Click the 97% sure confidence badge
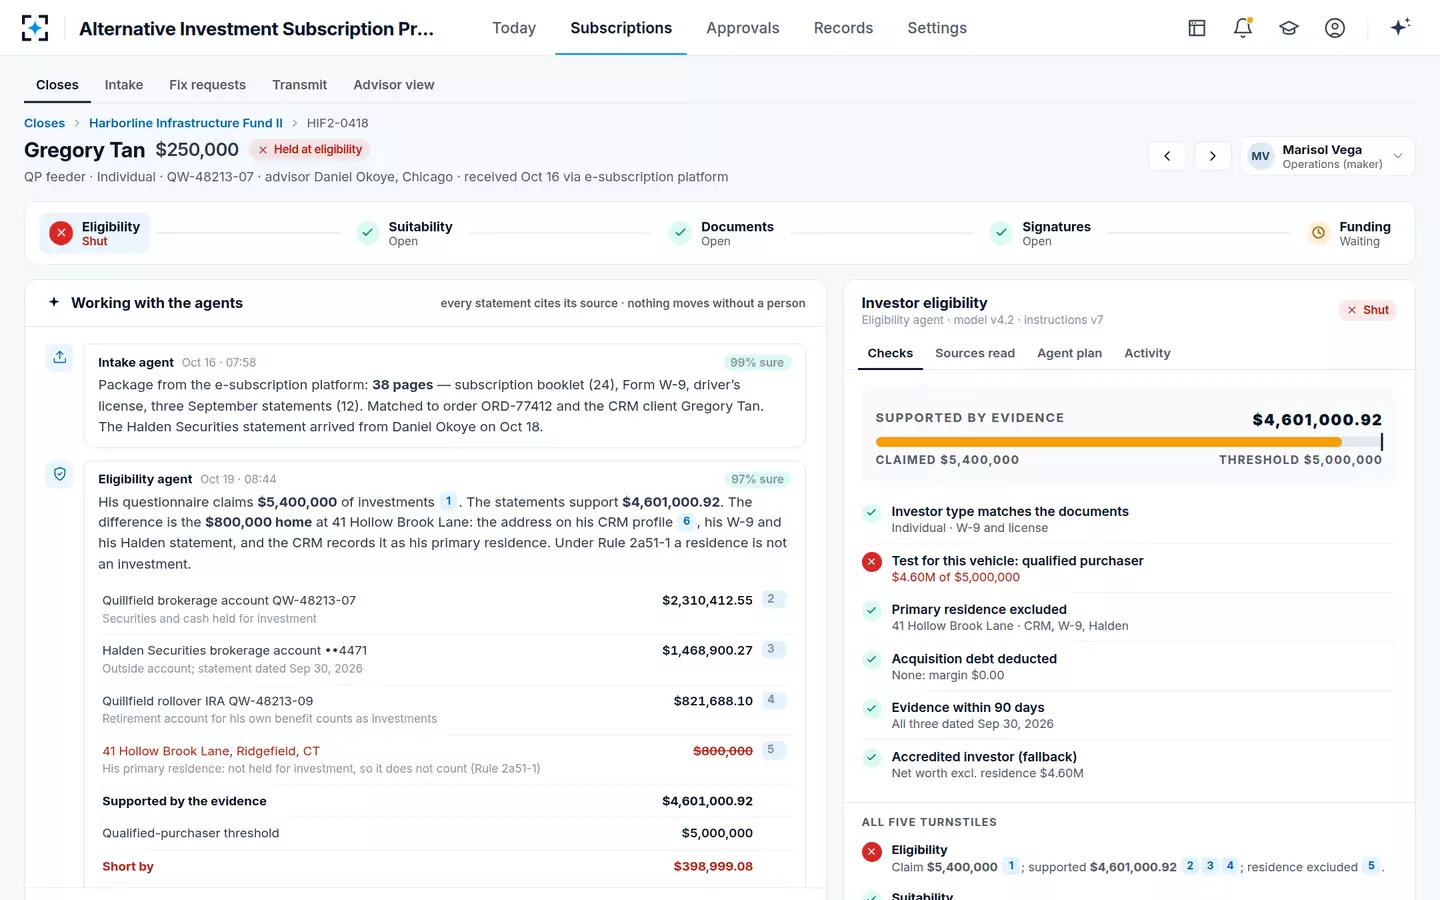Image resolution: width=1440 pixels, height=900 pixels. point(757,479)
